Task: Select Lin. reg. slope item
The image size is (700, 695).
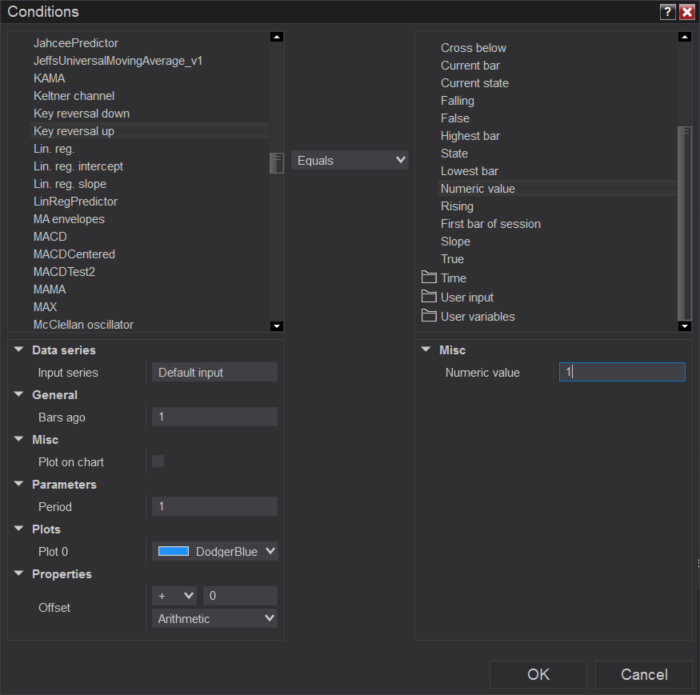Action: 70,184
